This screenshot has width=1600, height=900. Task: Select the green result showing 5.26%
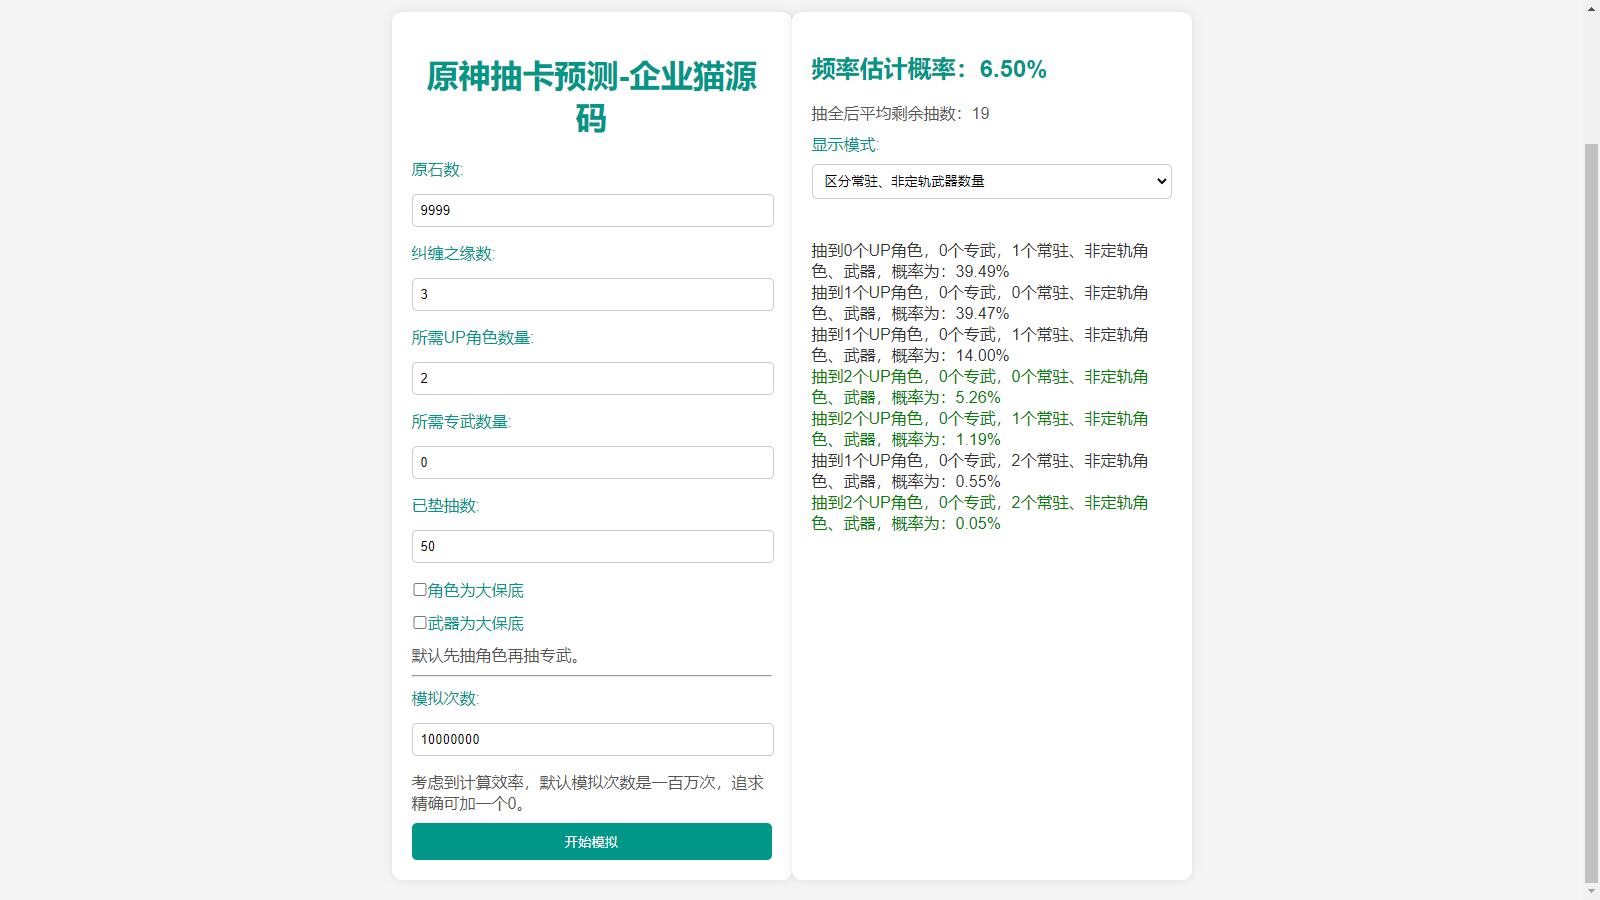coord(980,387)
